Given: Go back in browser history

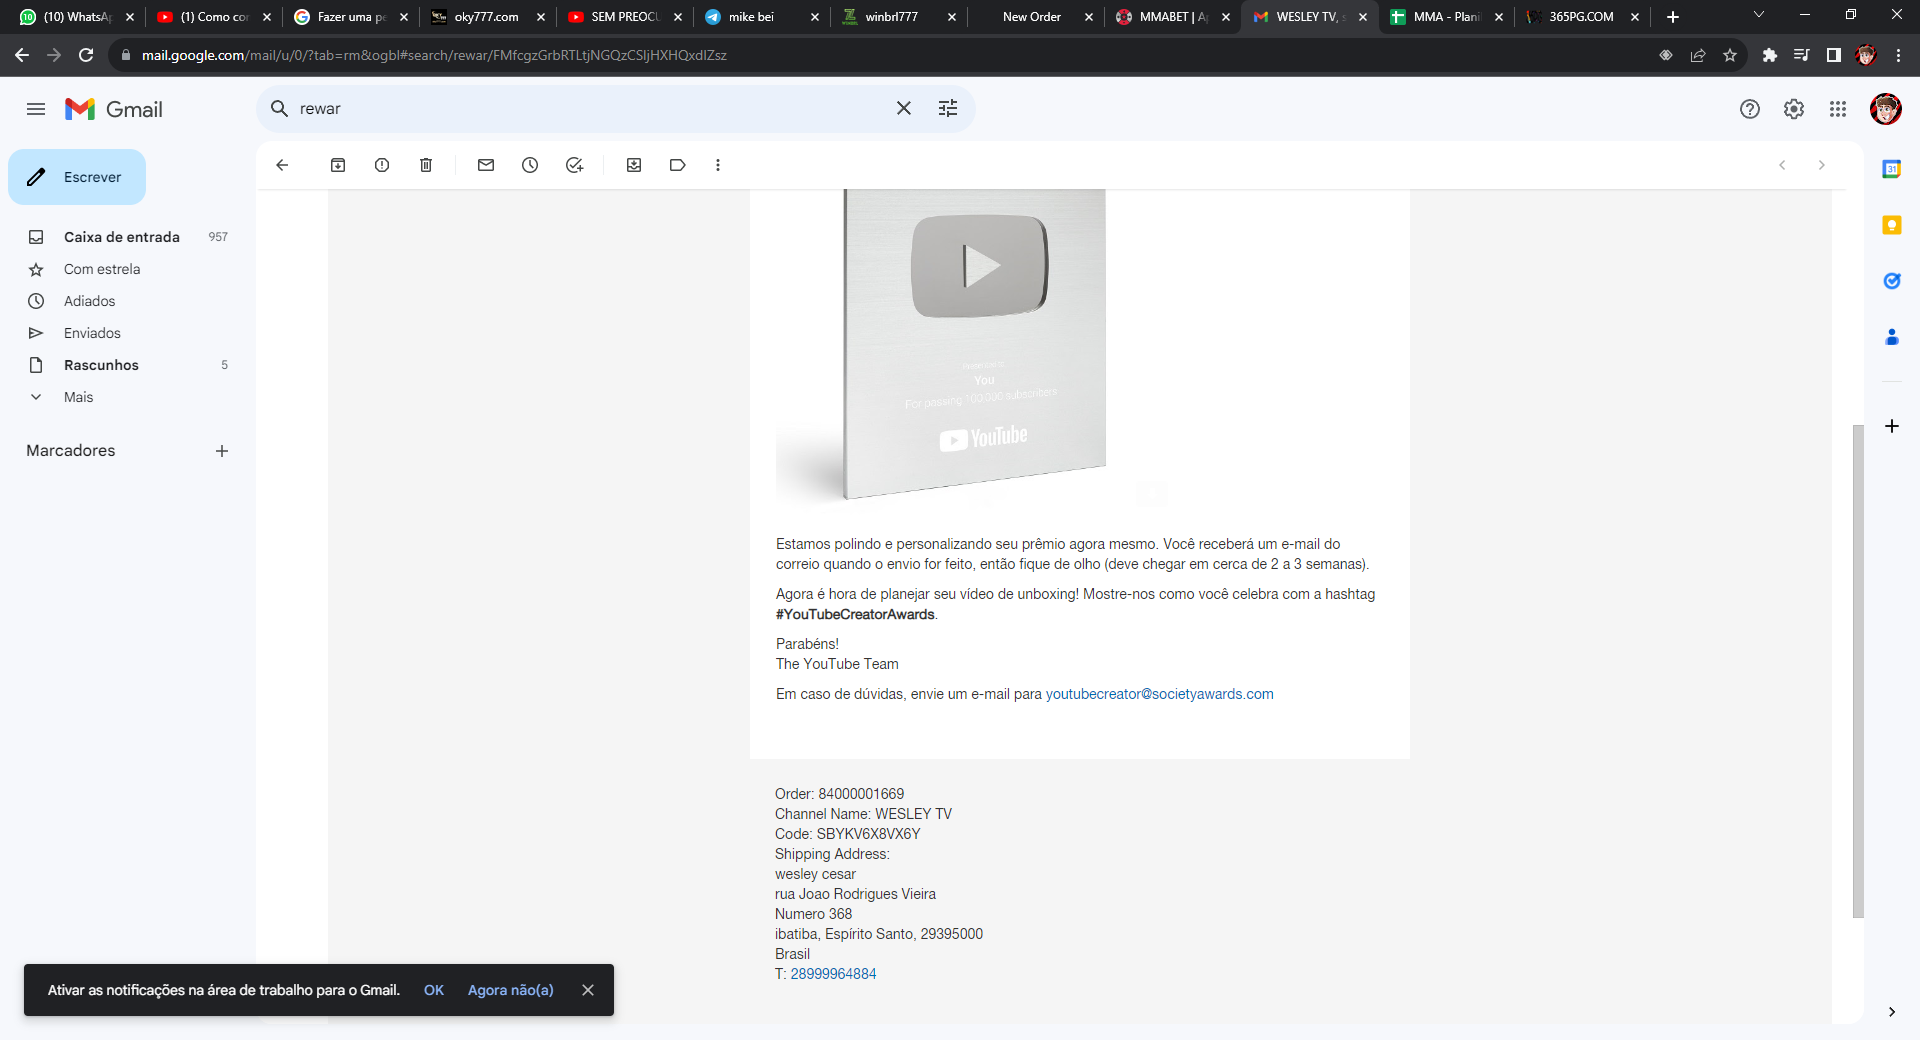Looking at the screenshot, I should 22,55.
